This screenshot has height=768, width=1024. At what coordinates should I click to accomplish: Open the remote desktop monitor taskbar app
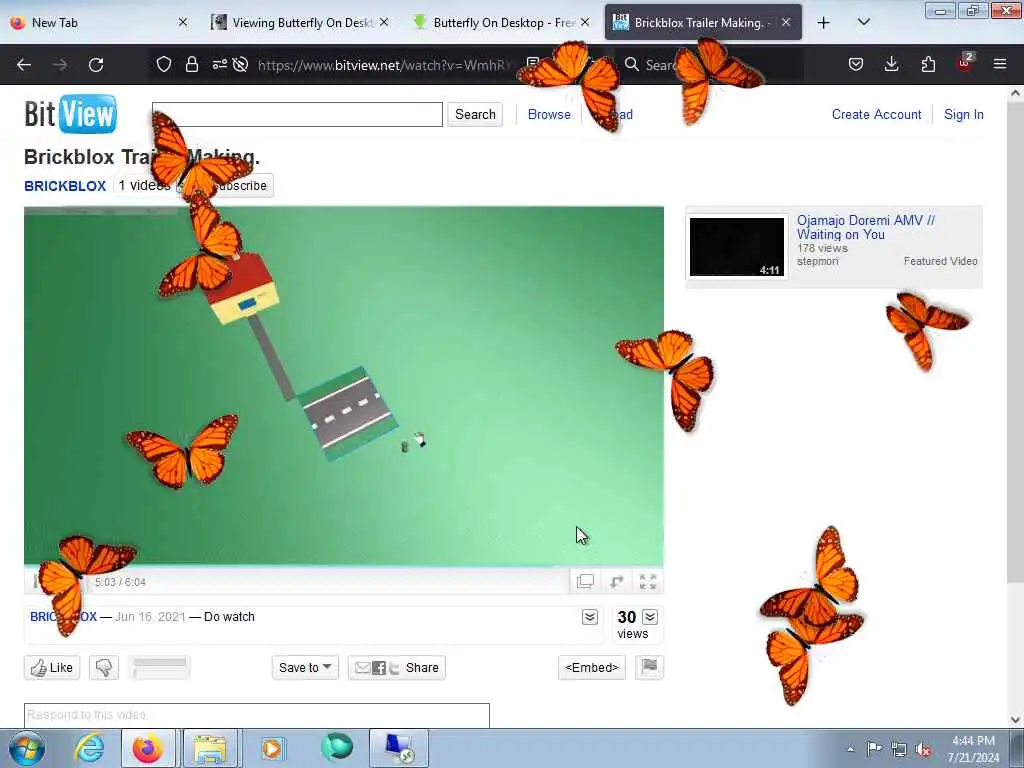[399, 748]
